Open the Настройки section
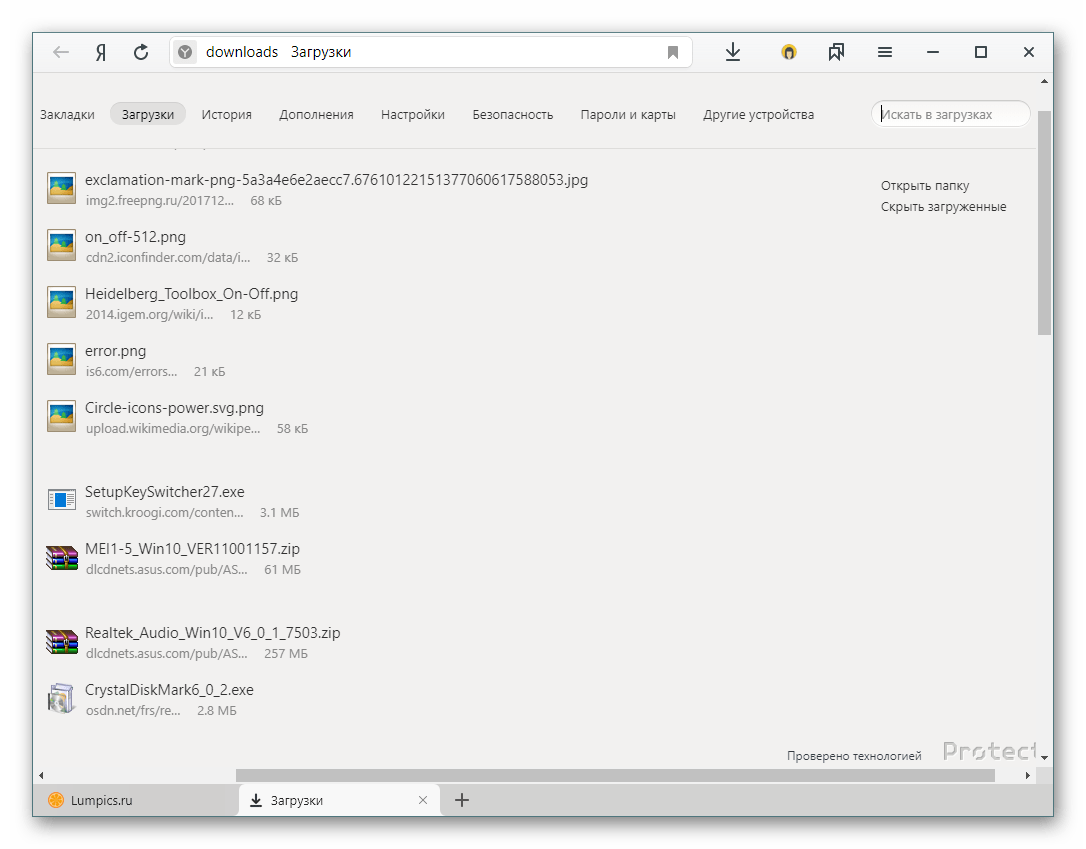 [412, 114]
